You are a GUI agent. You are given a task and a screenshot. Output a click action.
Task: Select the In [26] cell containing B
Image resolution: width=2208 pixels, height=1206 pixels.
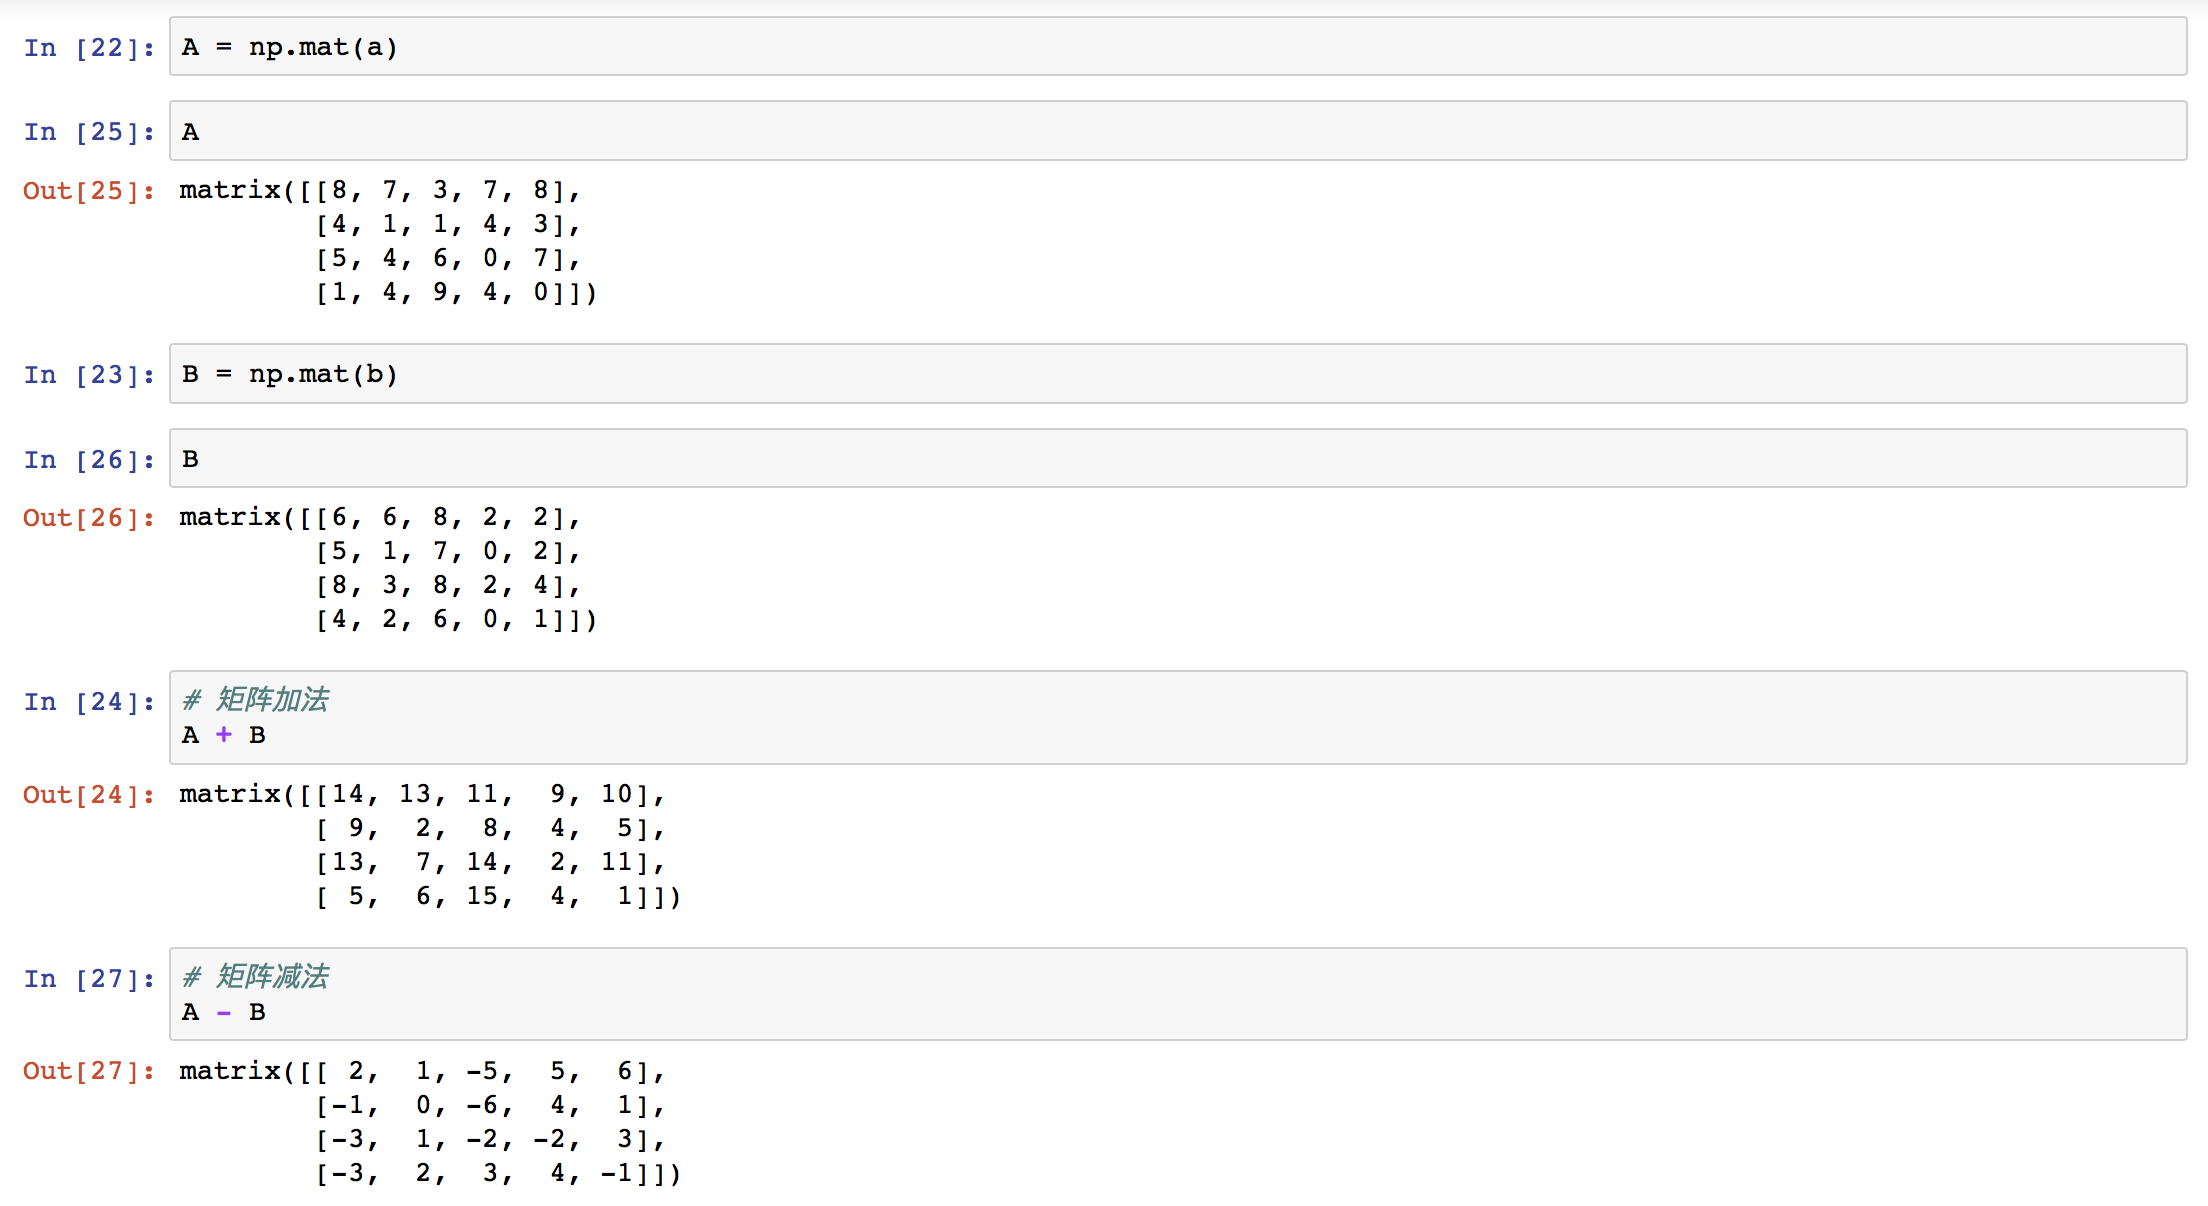(1178, 458)
